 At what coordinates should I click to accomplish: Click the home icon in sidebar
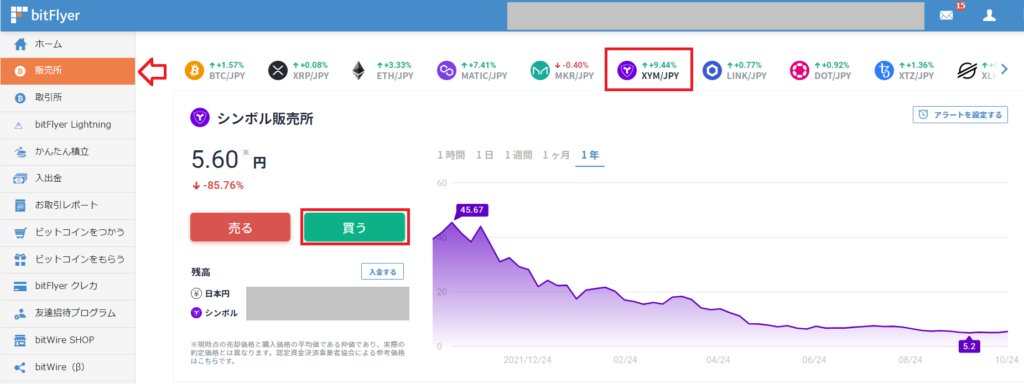(20, 44)
